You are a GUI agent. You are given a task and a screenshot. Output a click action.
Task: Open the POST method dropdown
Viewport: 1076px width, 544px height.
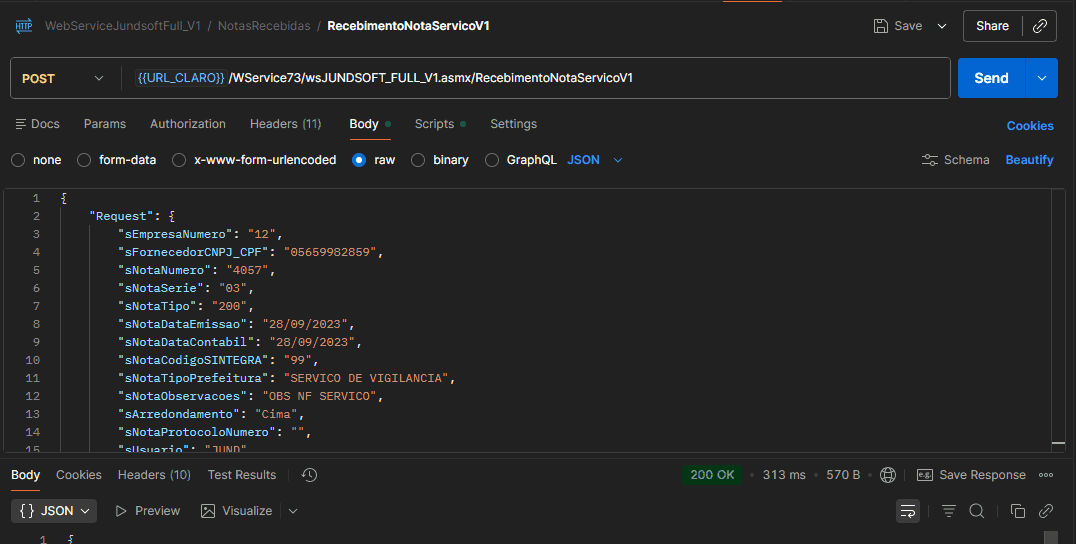[x=62, y=78]
